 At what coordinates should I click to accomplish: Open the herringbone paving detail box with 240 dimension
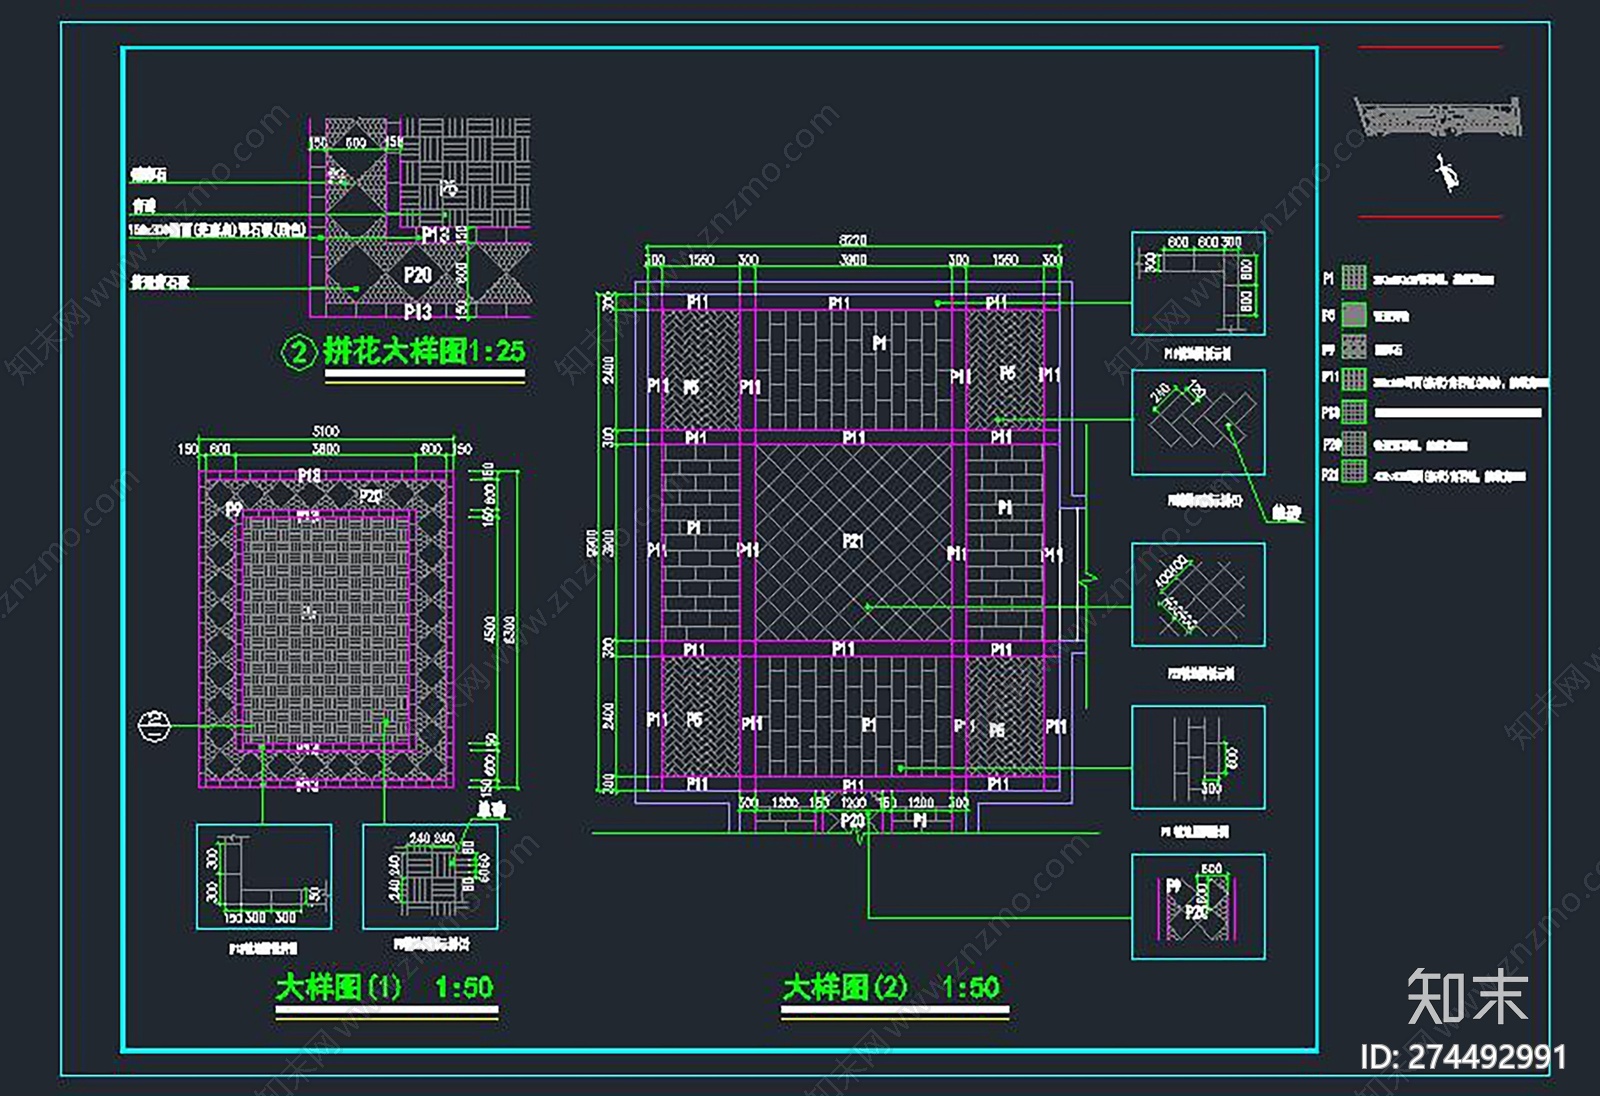(1198, 423)
